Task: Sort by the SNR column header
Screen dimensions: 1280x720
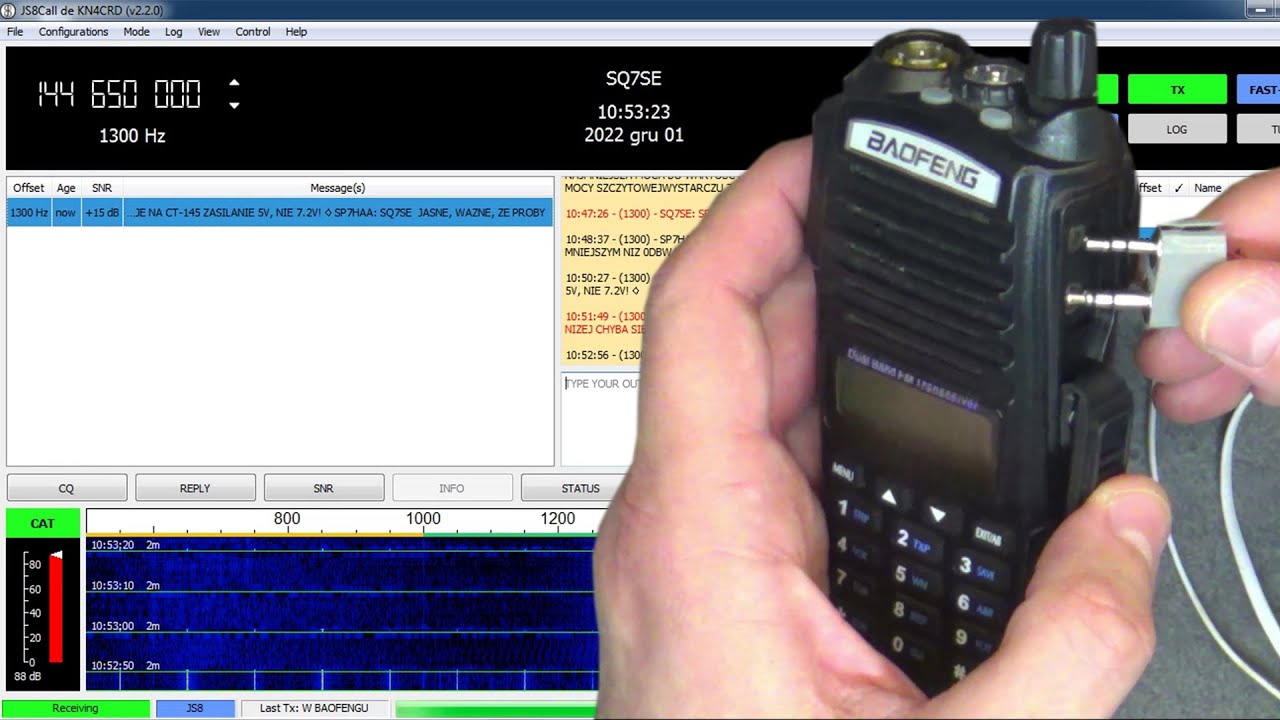Action: coord(102,188)
